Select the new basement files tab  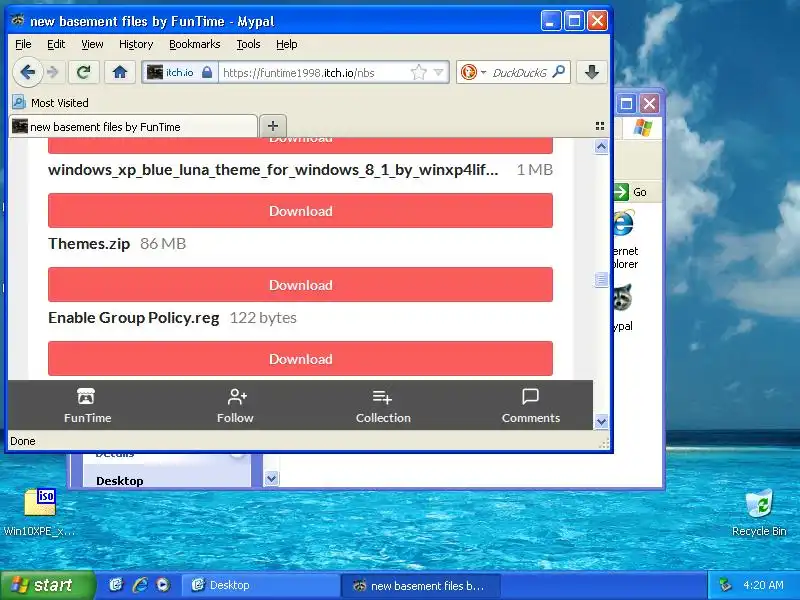[134, 127]
